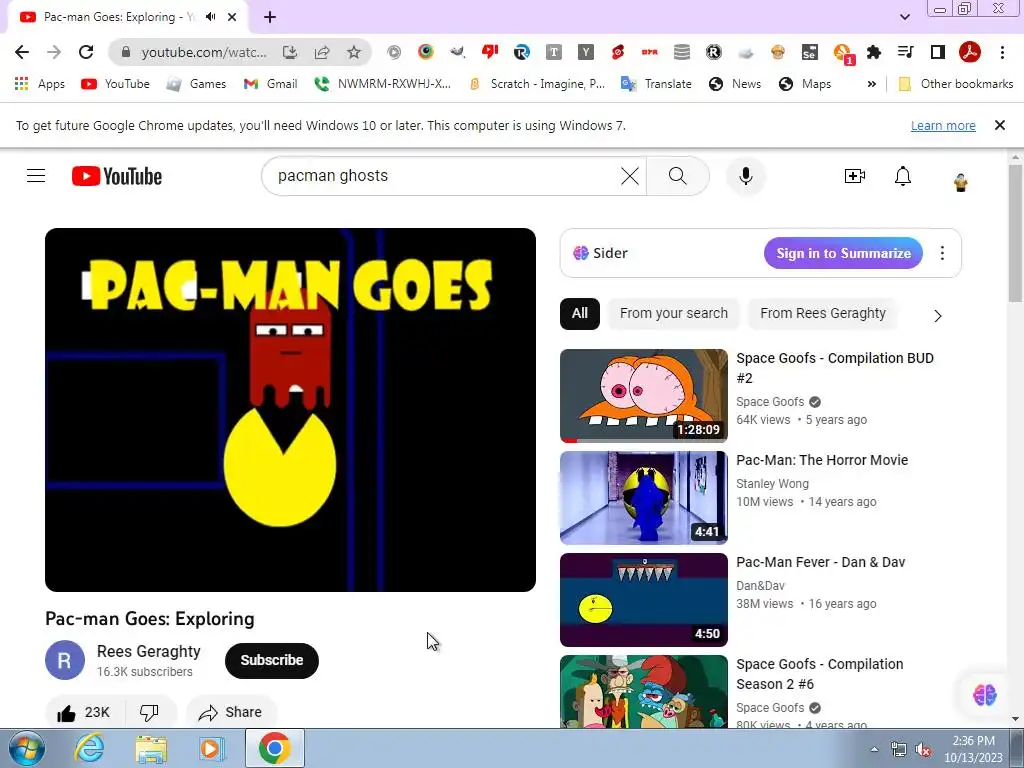Launch Internet Explorer from taskbar
1024x768 pixels.
point(89,748)
